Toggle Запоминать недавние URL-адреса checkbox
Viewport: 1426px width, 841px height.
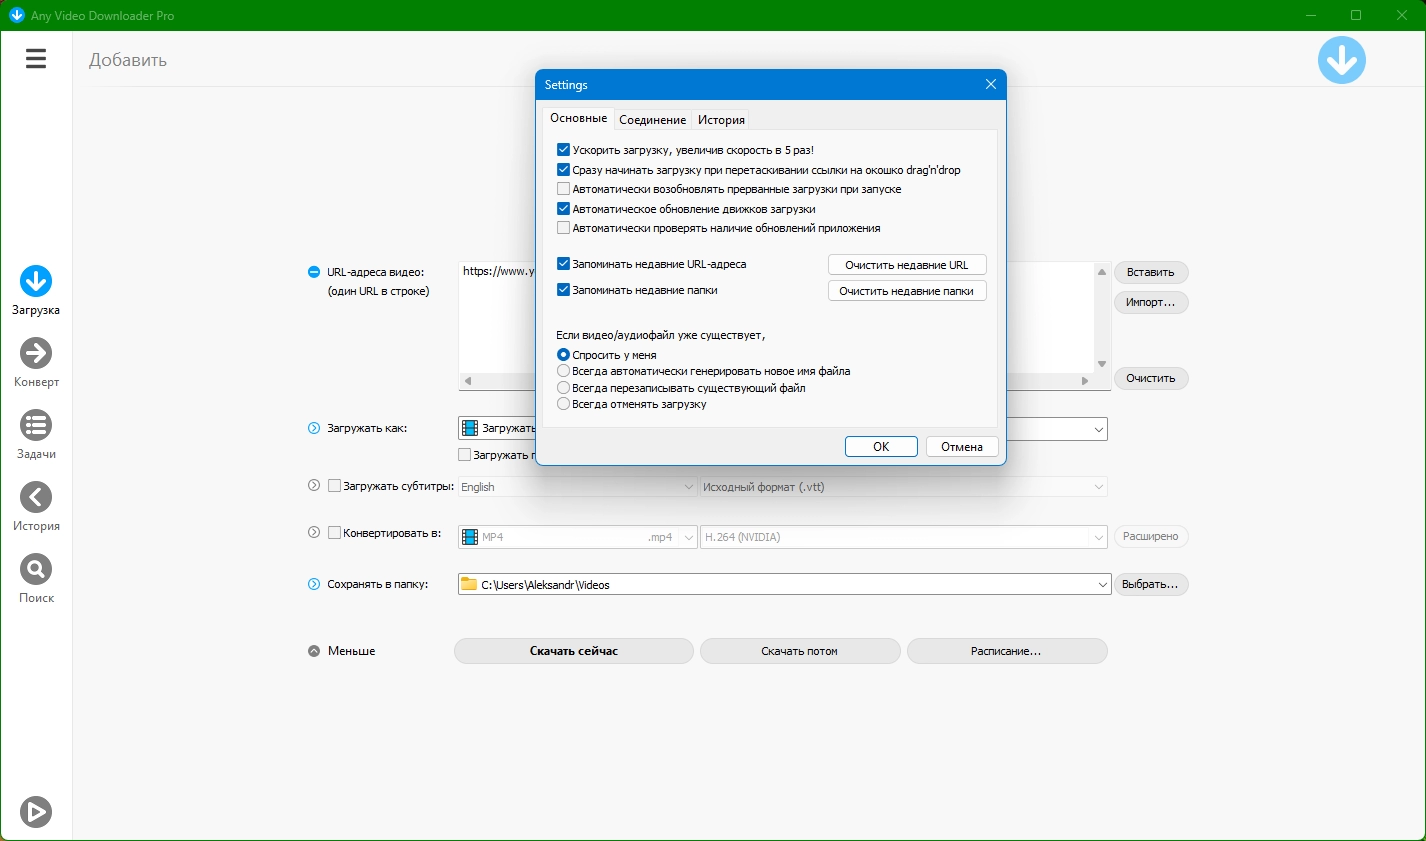click(x=563, y=264)
